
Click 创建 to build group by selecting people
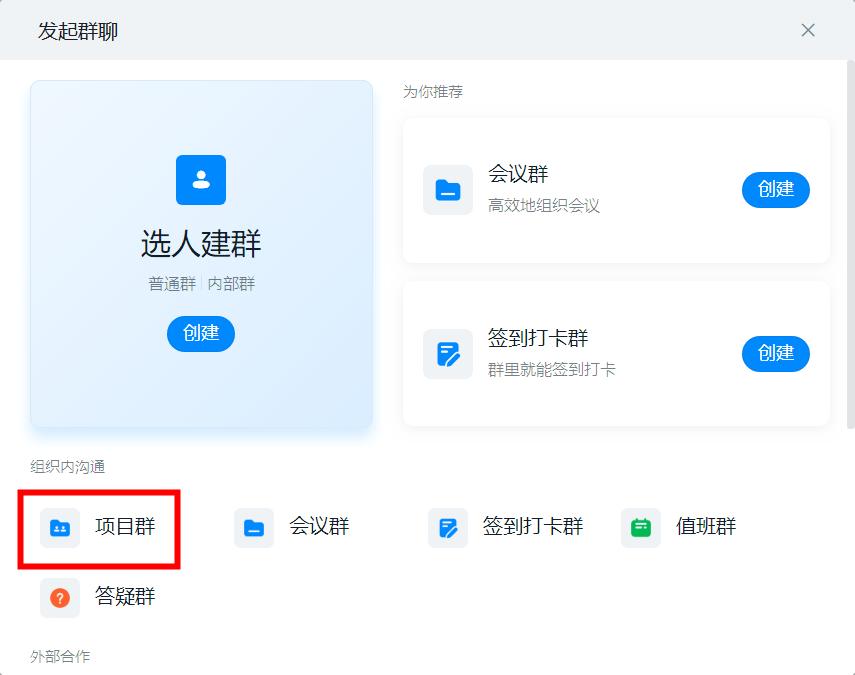click(201, 334)
